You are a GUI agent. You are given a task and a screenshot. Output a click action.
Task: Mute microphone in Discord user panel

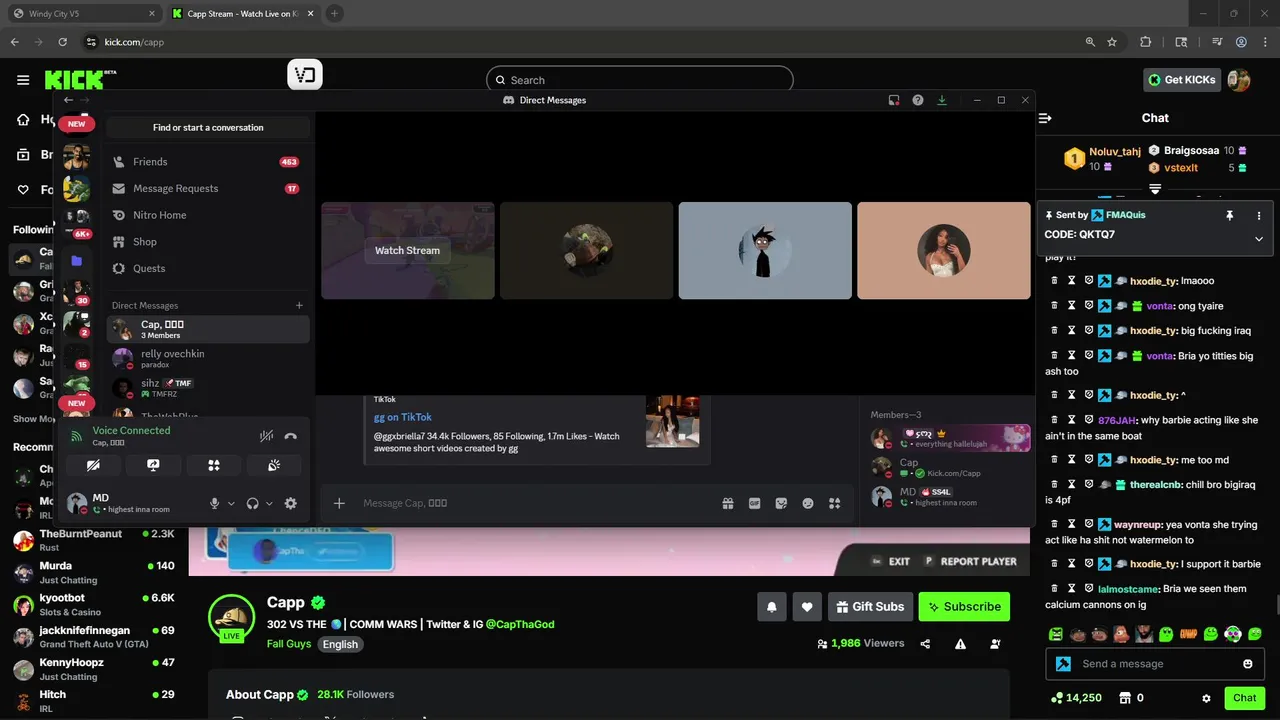214,504
